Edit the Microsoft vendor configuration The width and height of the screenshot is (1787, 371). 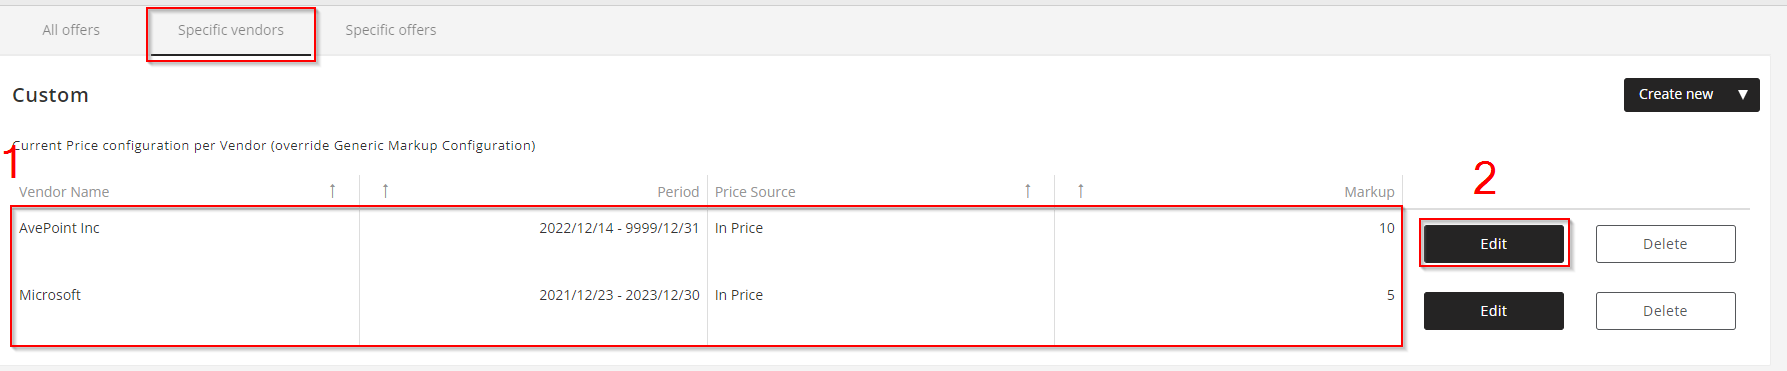click(1493, 311)
